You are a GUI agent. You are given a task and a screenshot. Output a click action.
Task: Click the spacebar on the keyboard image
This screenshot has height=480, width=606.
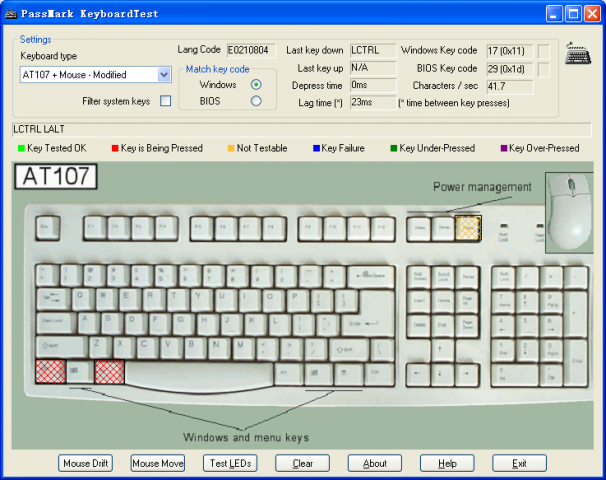197,374
